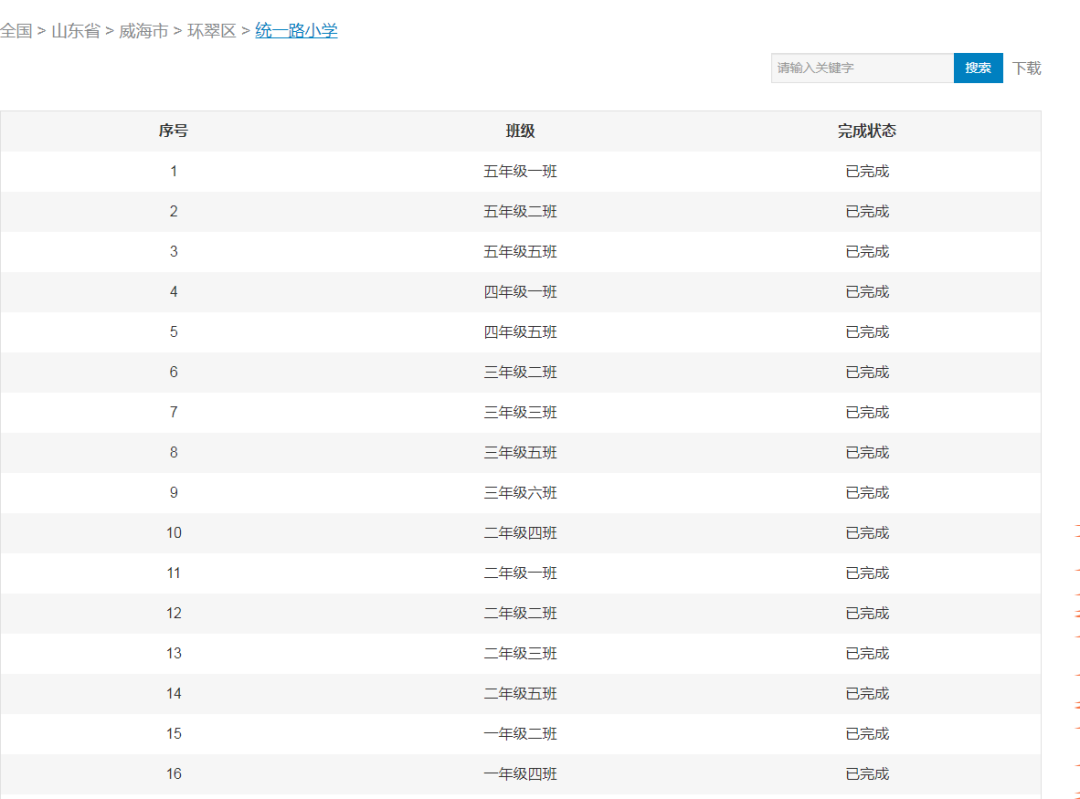Select 山东省 in the breadcrumb path
Viewport: 1080px width, 799px height.
tap(76, 31)
